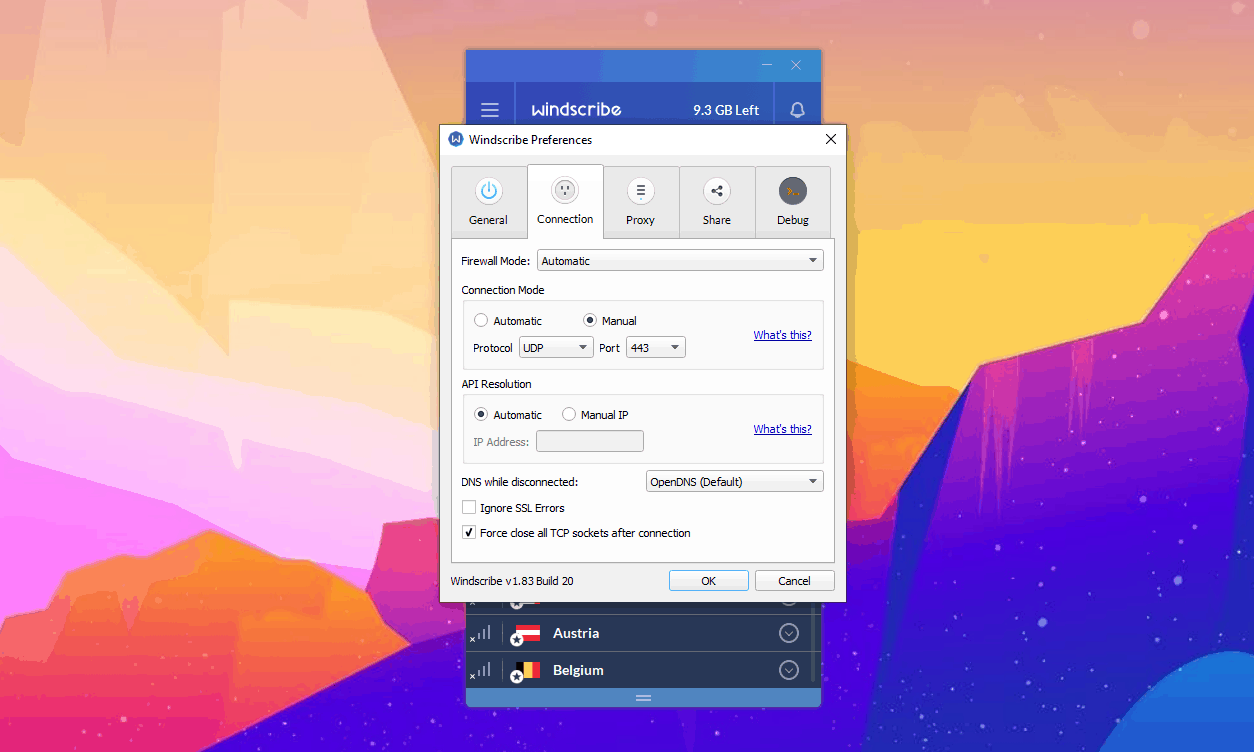This screenshot has height=752, width=1254.
Task: Click Belgium signal strength bars
Action: pyautogui.click(x=481, y=670)
